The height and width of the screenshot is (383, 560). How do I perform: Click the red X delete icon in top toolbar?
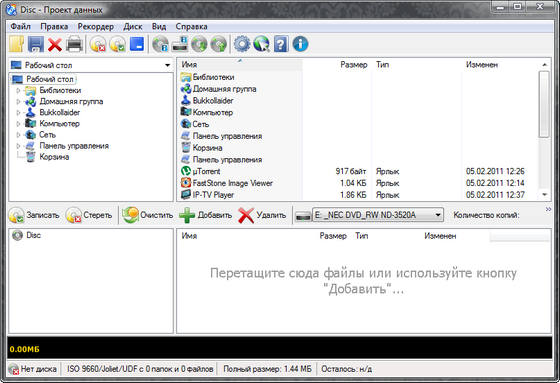point(55,45)
